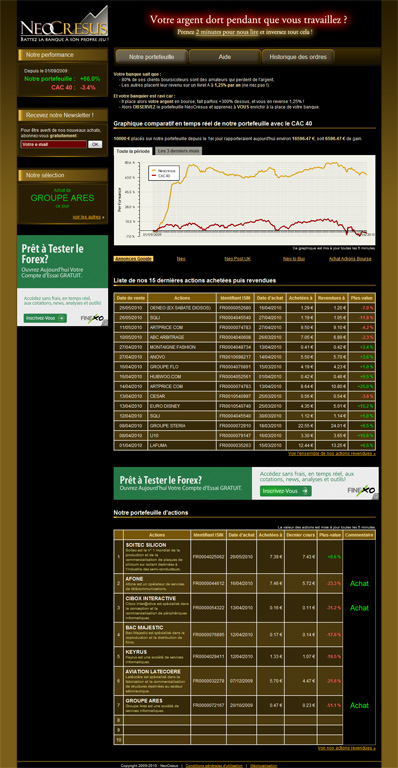Click the OK newsletter button
398x768 pixels.
pyautogui.click(x=95, y=144)
